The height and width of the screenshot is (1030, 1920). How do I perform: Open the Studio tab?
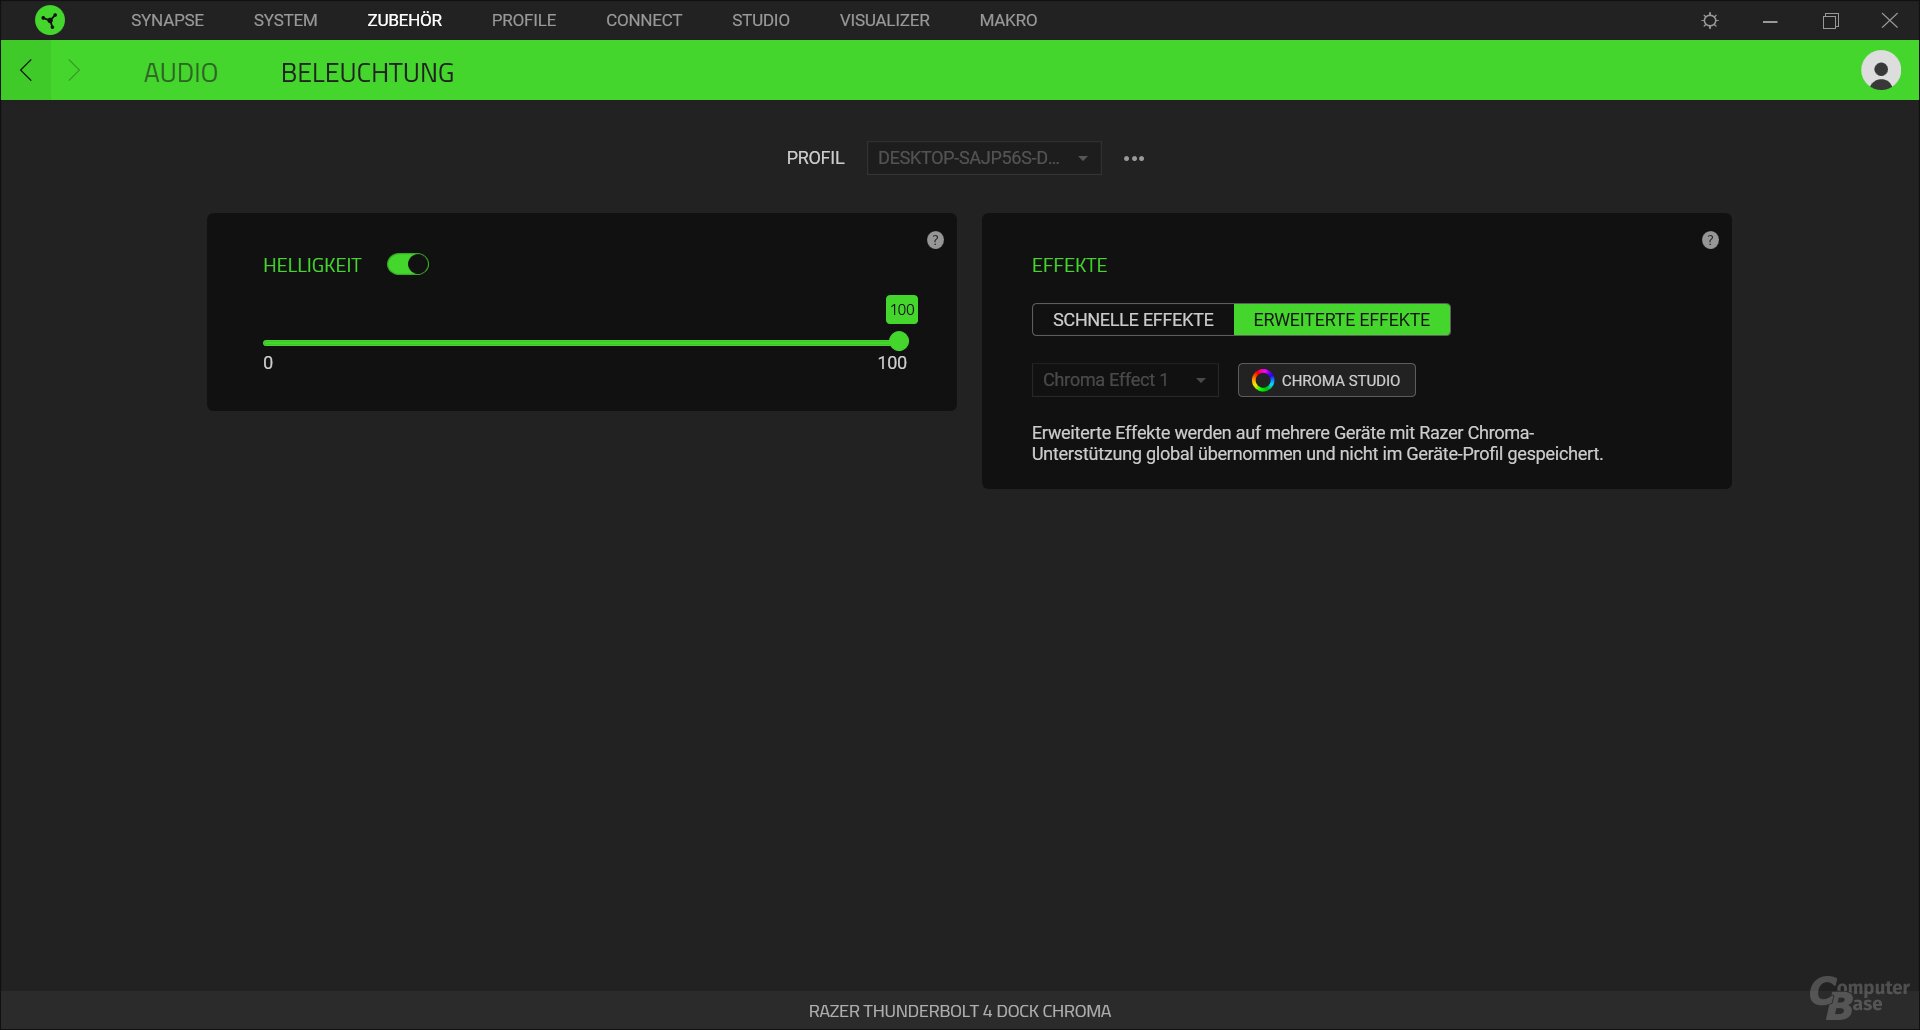(761, 20)
